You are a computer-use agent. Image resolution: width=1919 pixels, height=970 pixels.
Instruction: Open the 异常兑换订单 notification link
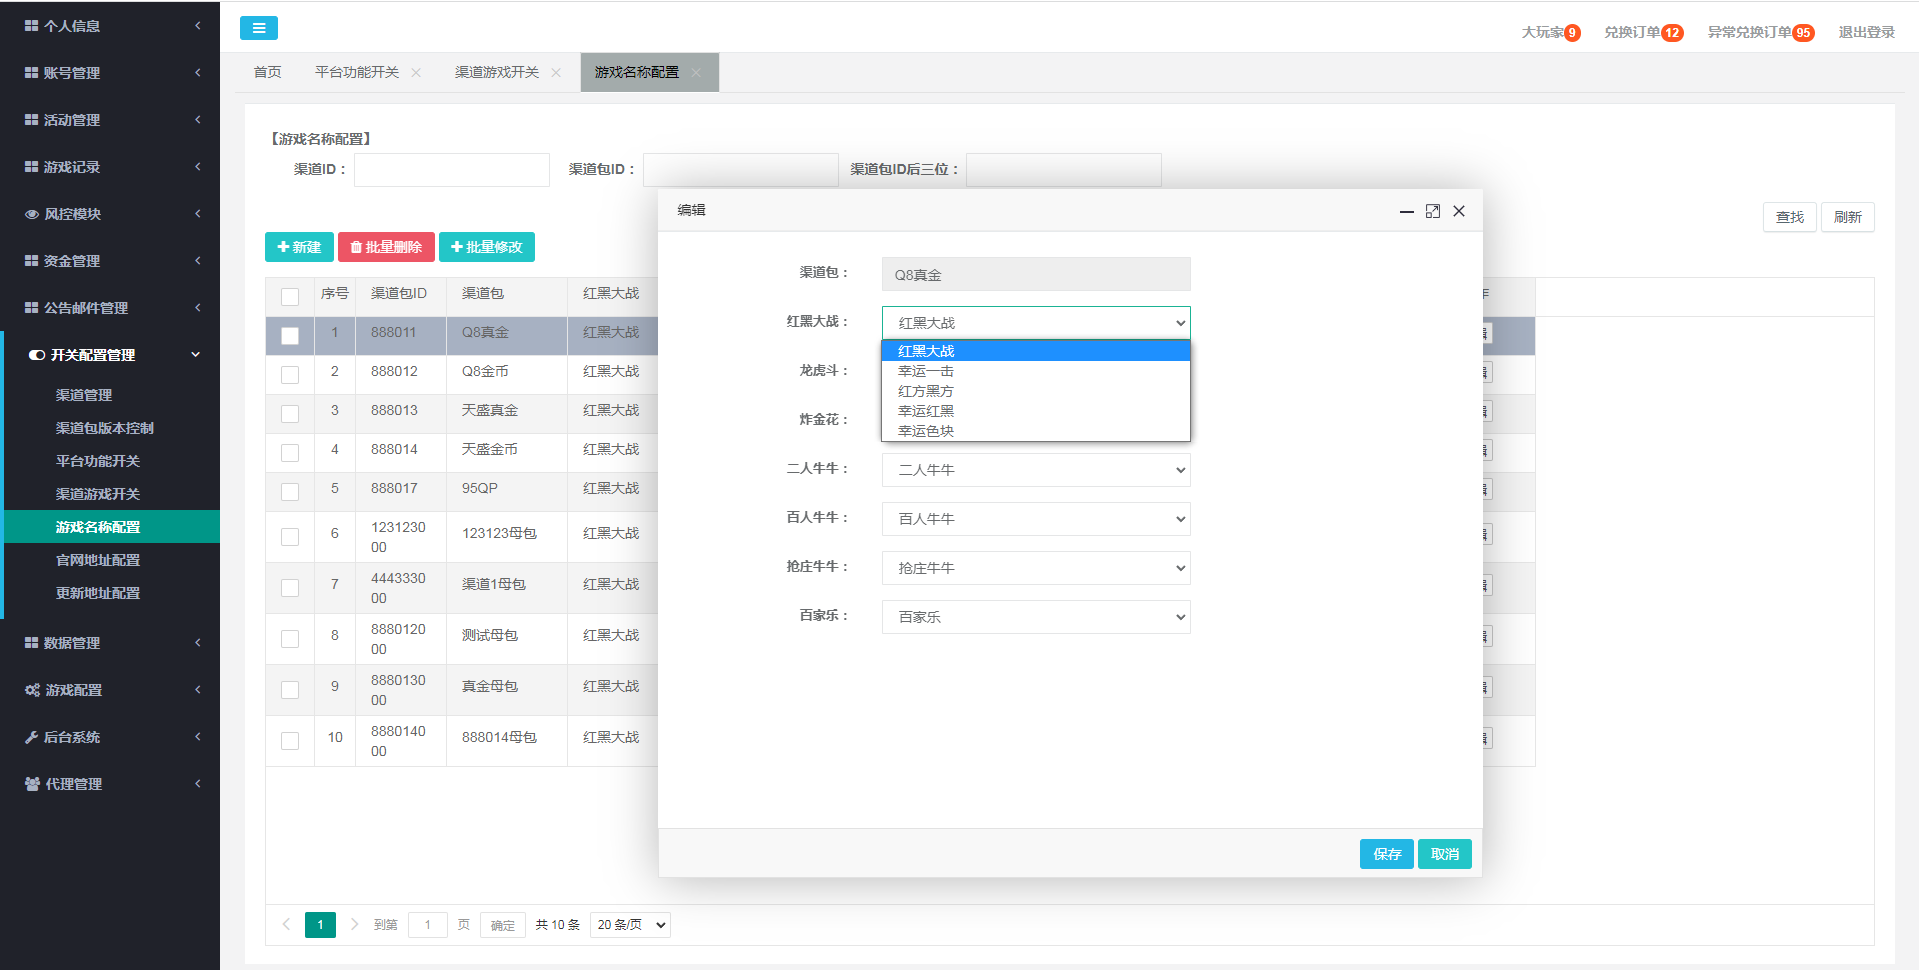click(x=1758, y=32)
